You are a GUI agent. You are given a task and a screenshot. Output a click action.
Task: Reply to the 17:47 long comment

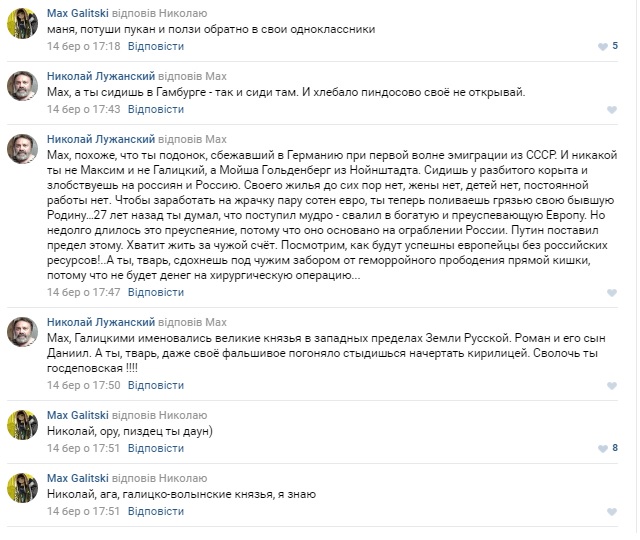point(156,292)
